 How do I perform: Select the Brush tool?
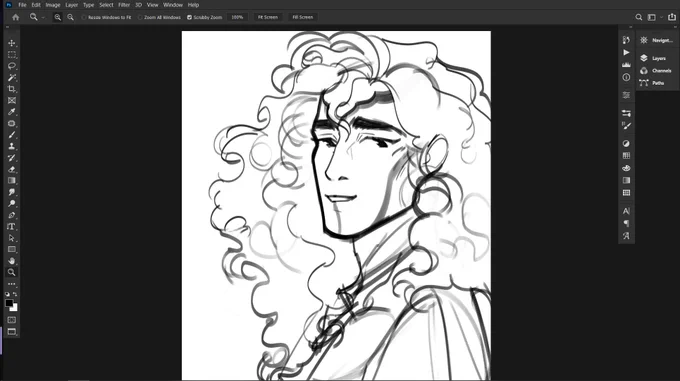(x=12, y=135)
